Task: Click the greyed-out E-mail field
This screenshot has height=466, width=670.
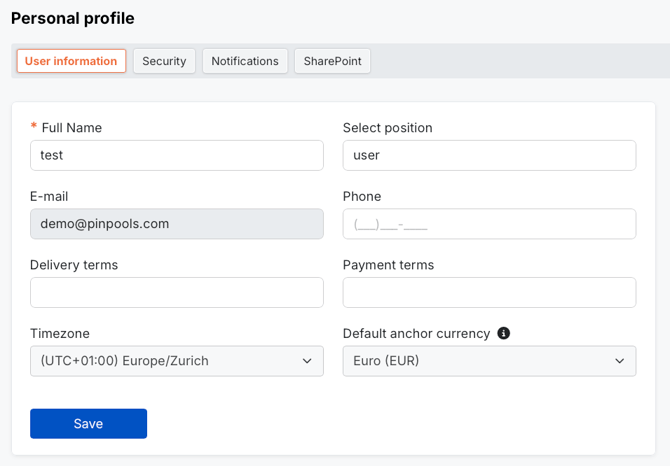Action: (x=177, y=224)
